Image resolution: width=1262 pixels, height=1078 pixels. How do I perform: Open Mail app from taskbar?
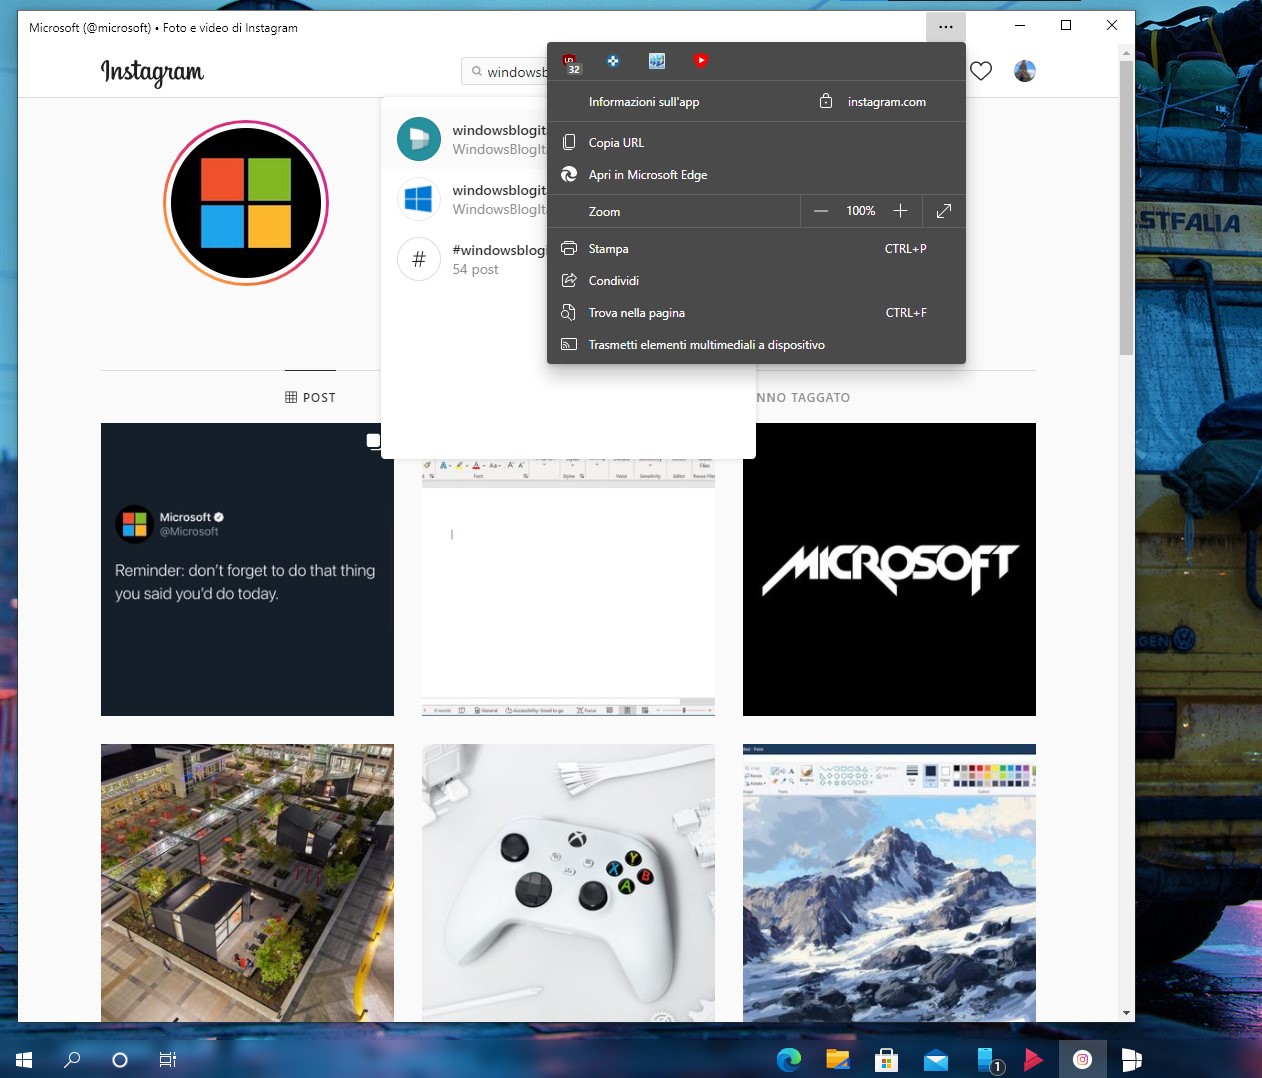coord(935,1059)
